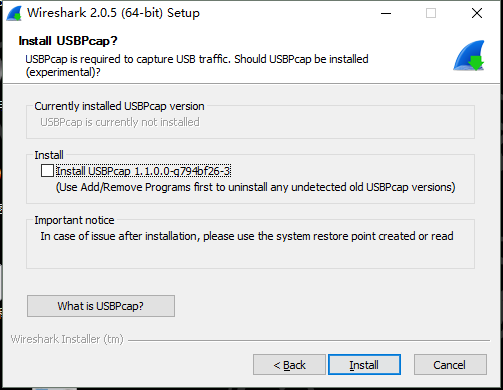The image size is (503, 390).
Task: Close the Wireshark Setup dialog
Action: click(x=477, y=13)
